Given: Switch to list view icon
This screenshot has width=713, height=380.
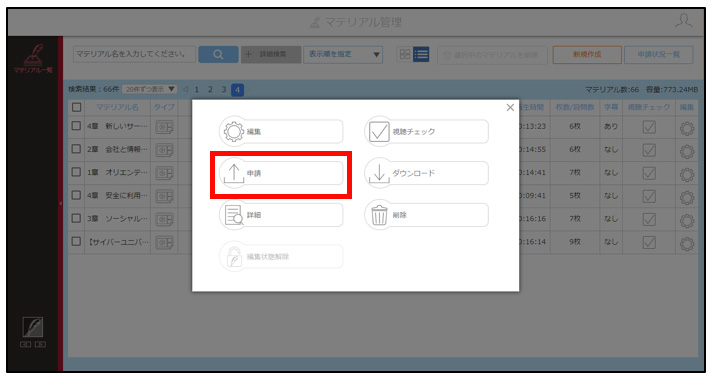Looking at the screenshot, I should [421, 55].
